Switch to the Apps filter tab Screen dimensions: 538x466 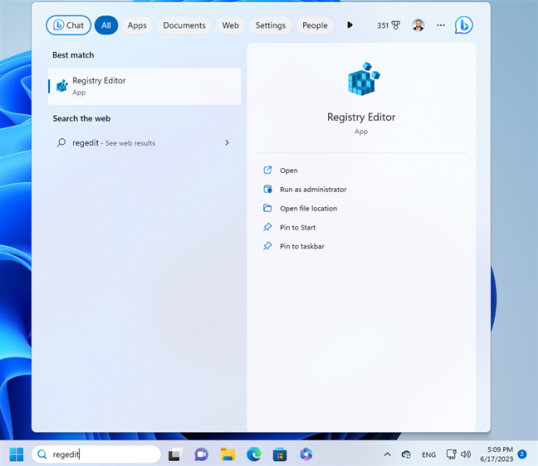pos(137,25)
